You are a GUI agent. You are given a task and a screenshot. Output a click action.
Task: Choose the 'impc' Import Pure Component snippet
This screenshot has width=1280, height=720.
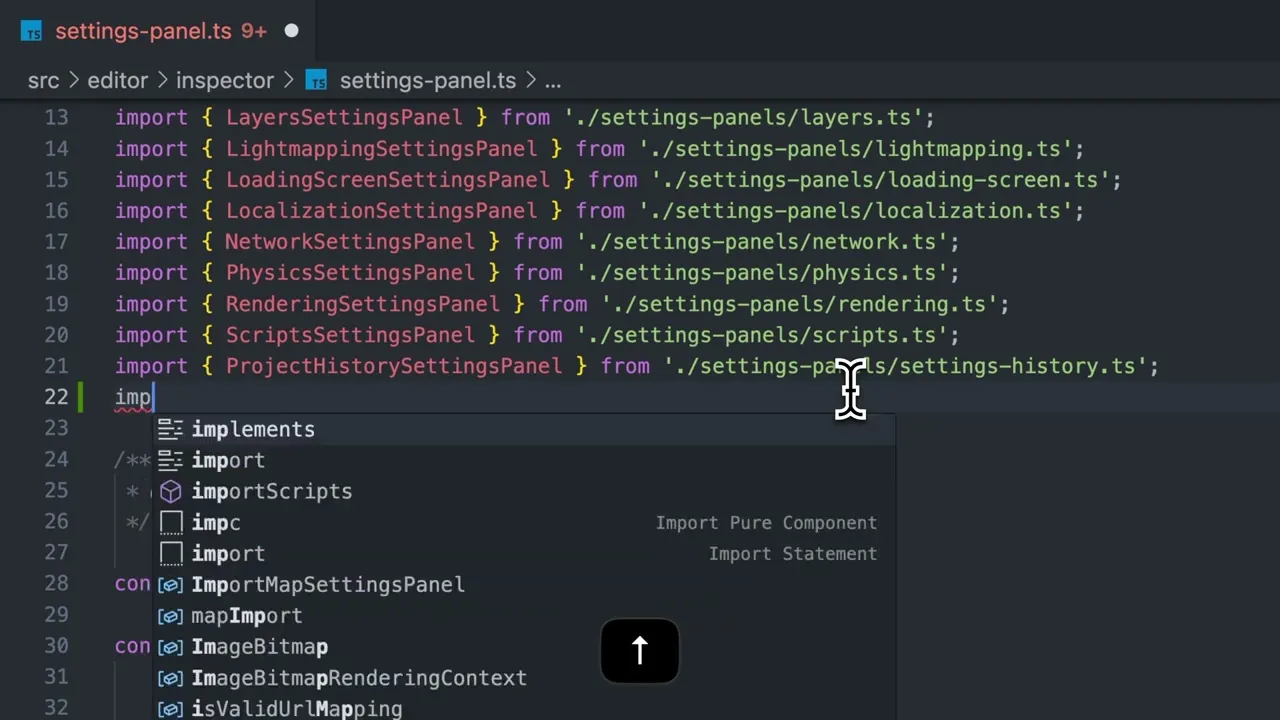coord(524,522)
